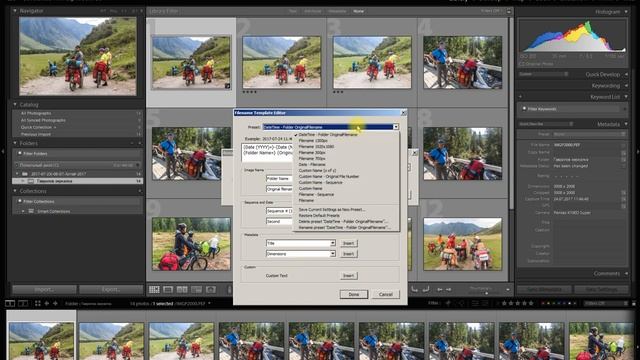
Task: Add new keyword plus icon in Keyword List
Action: click(520, 97)
